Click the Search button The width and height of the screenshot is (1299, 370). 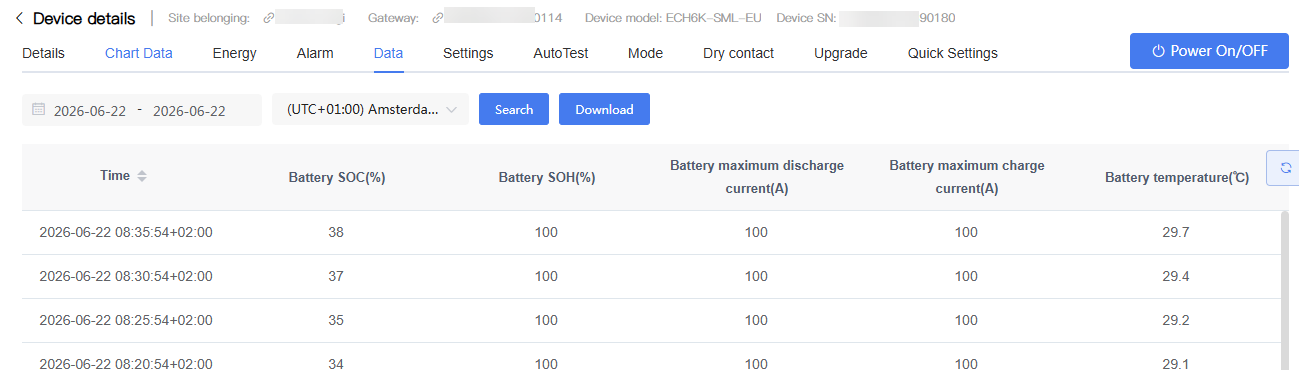[x=514, y=109]
